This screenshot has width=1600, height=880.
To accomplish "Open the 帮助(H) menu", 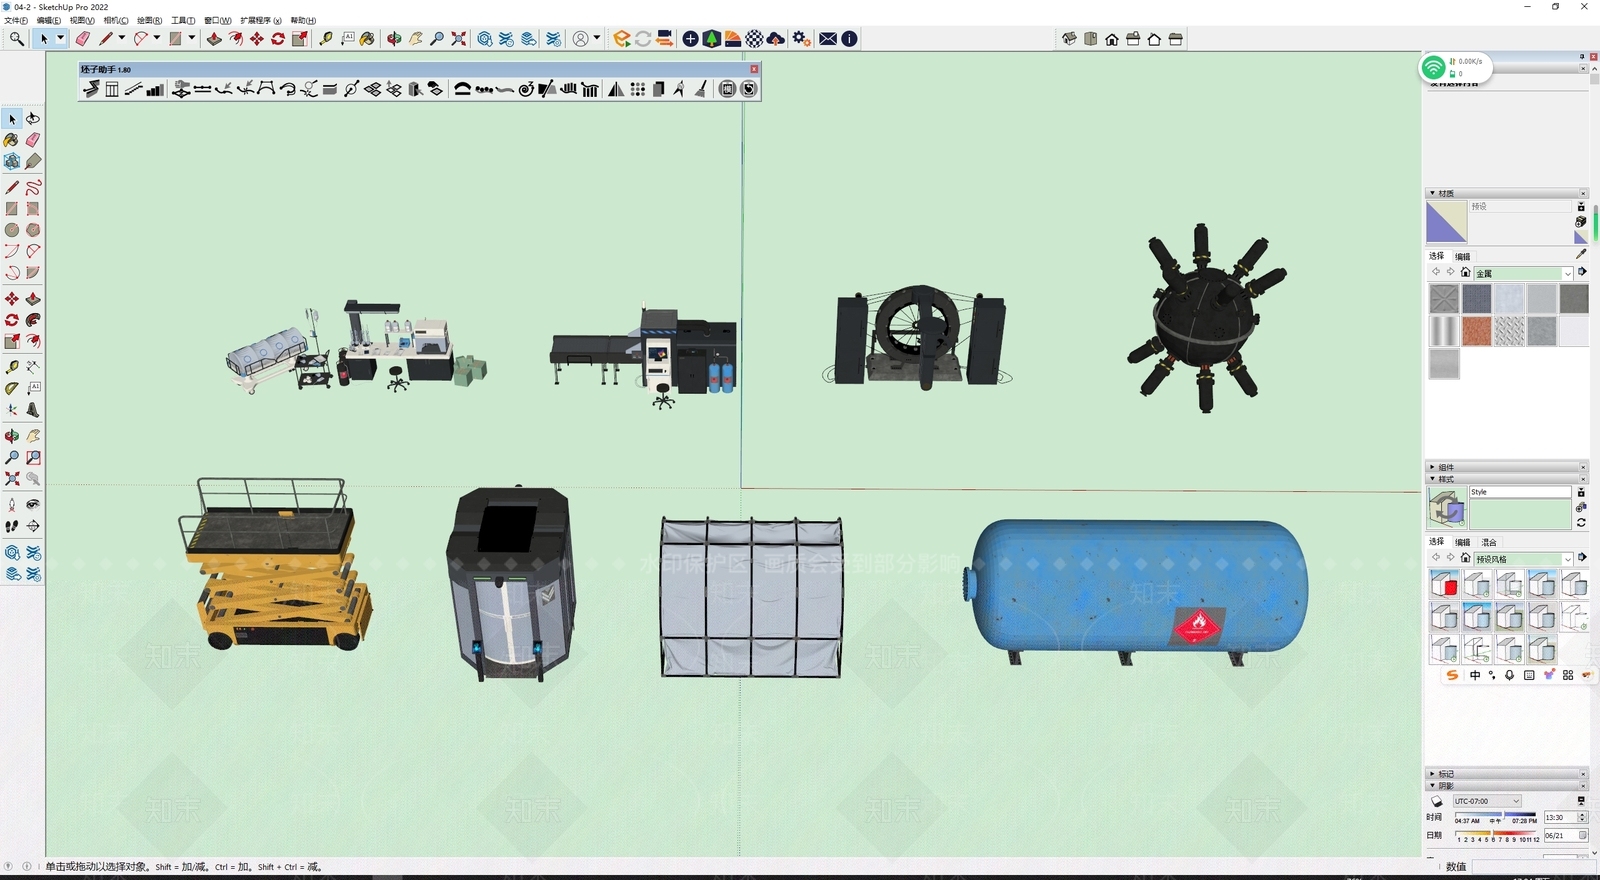I will (303, 20).
